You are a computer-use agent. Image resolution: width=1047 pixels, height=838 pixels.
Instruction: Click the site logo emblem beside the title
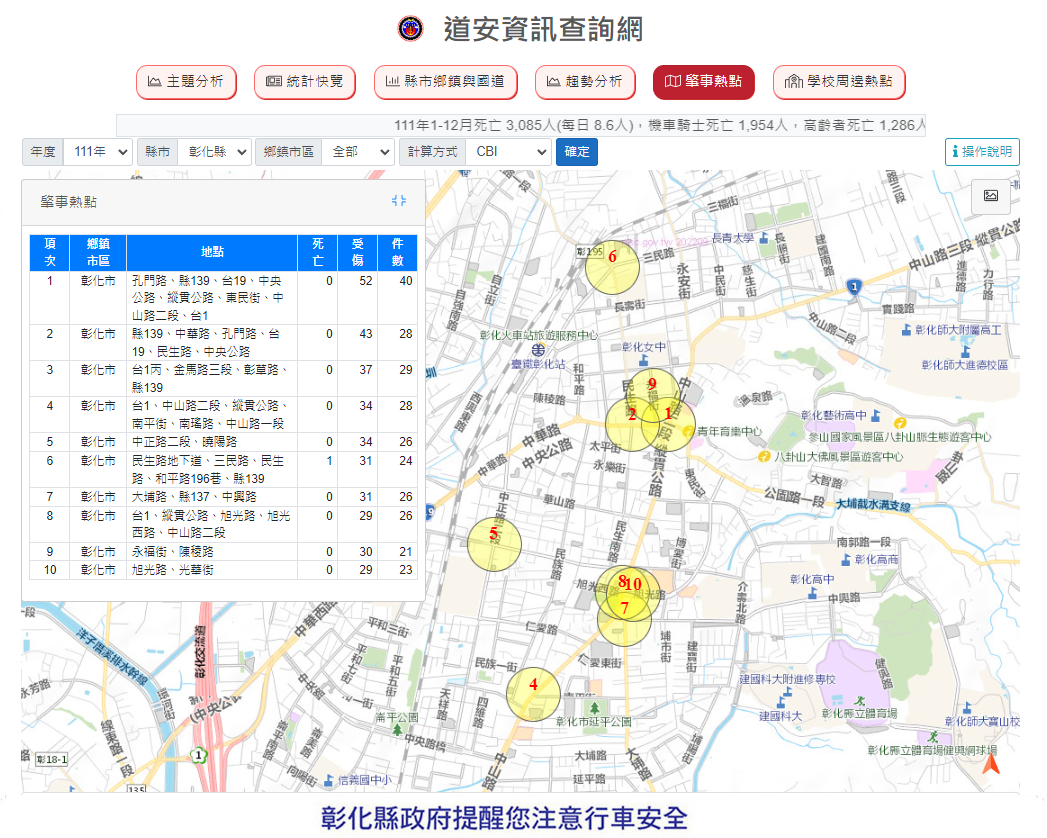coord(410,29)
